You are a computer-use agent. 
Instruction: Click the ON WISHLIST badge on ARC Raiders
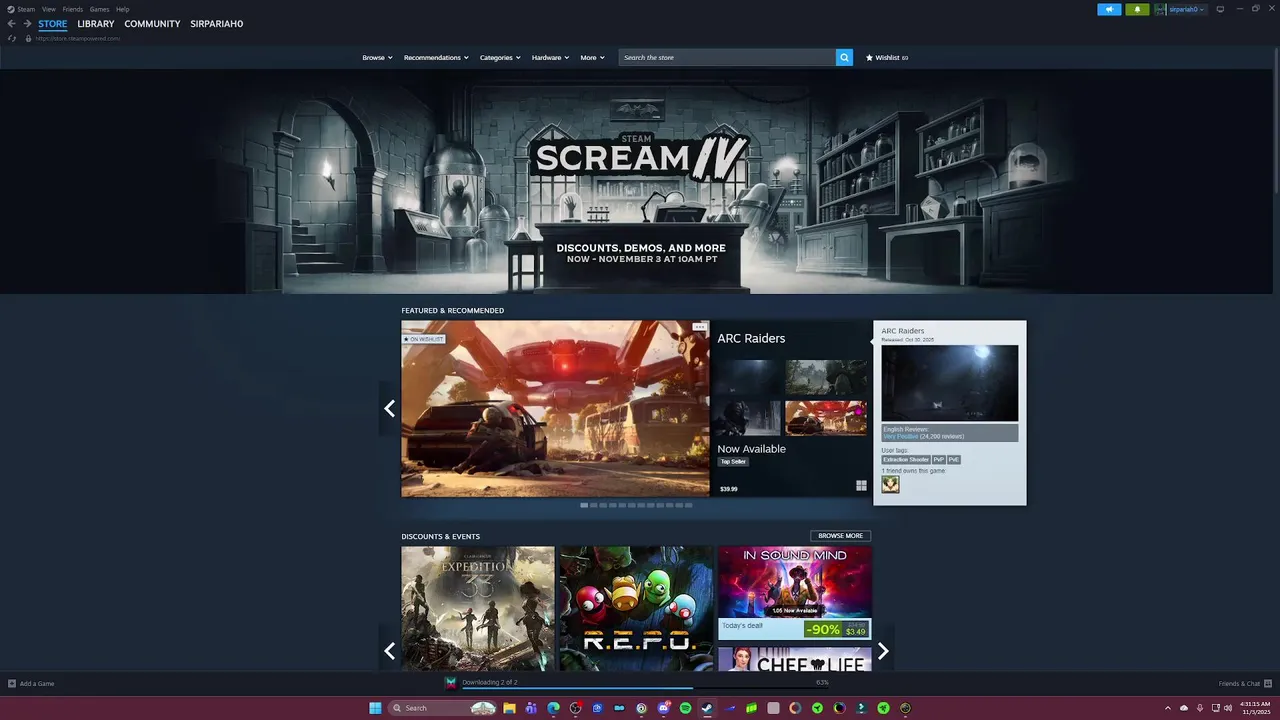[424, 339]
